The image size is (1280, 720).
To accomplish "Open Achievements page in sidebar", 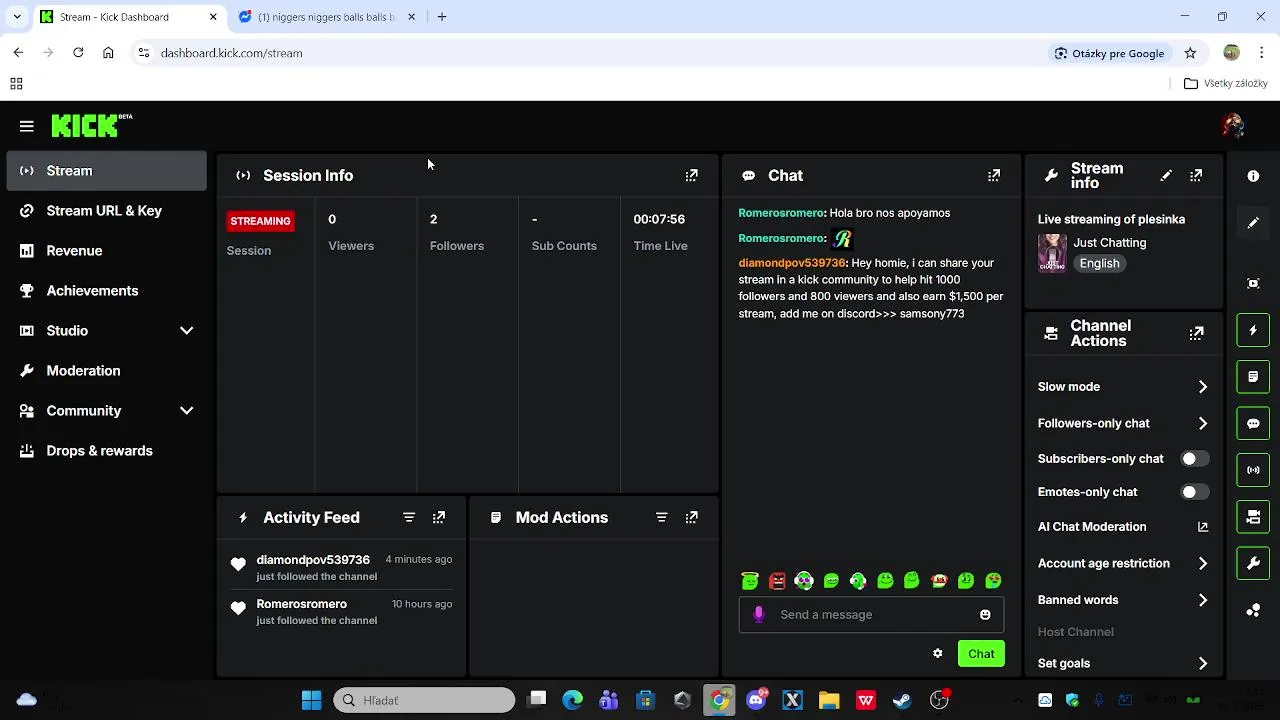I will [106, 291].
